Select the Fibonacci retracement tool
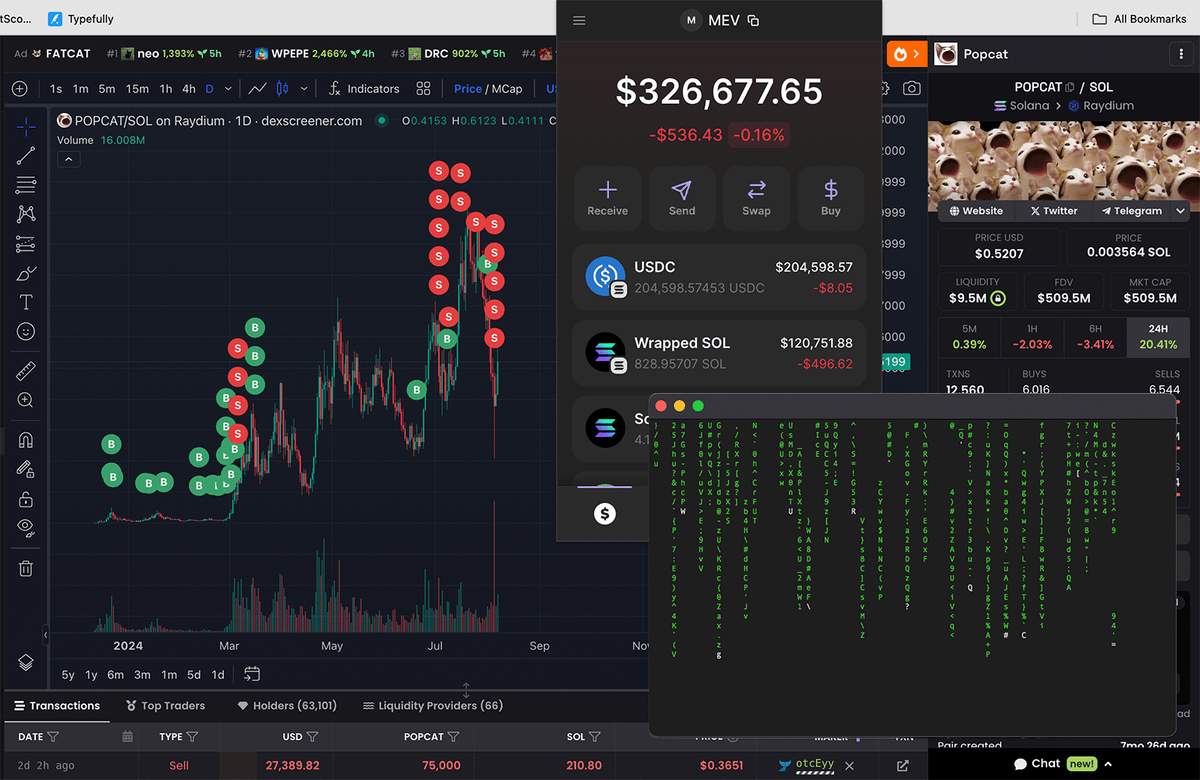 click(x=26, y=185)
